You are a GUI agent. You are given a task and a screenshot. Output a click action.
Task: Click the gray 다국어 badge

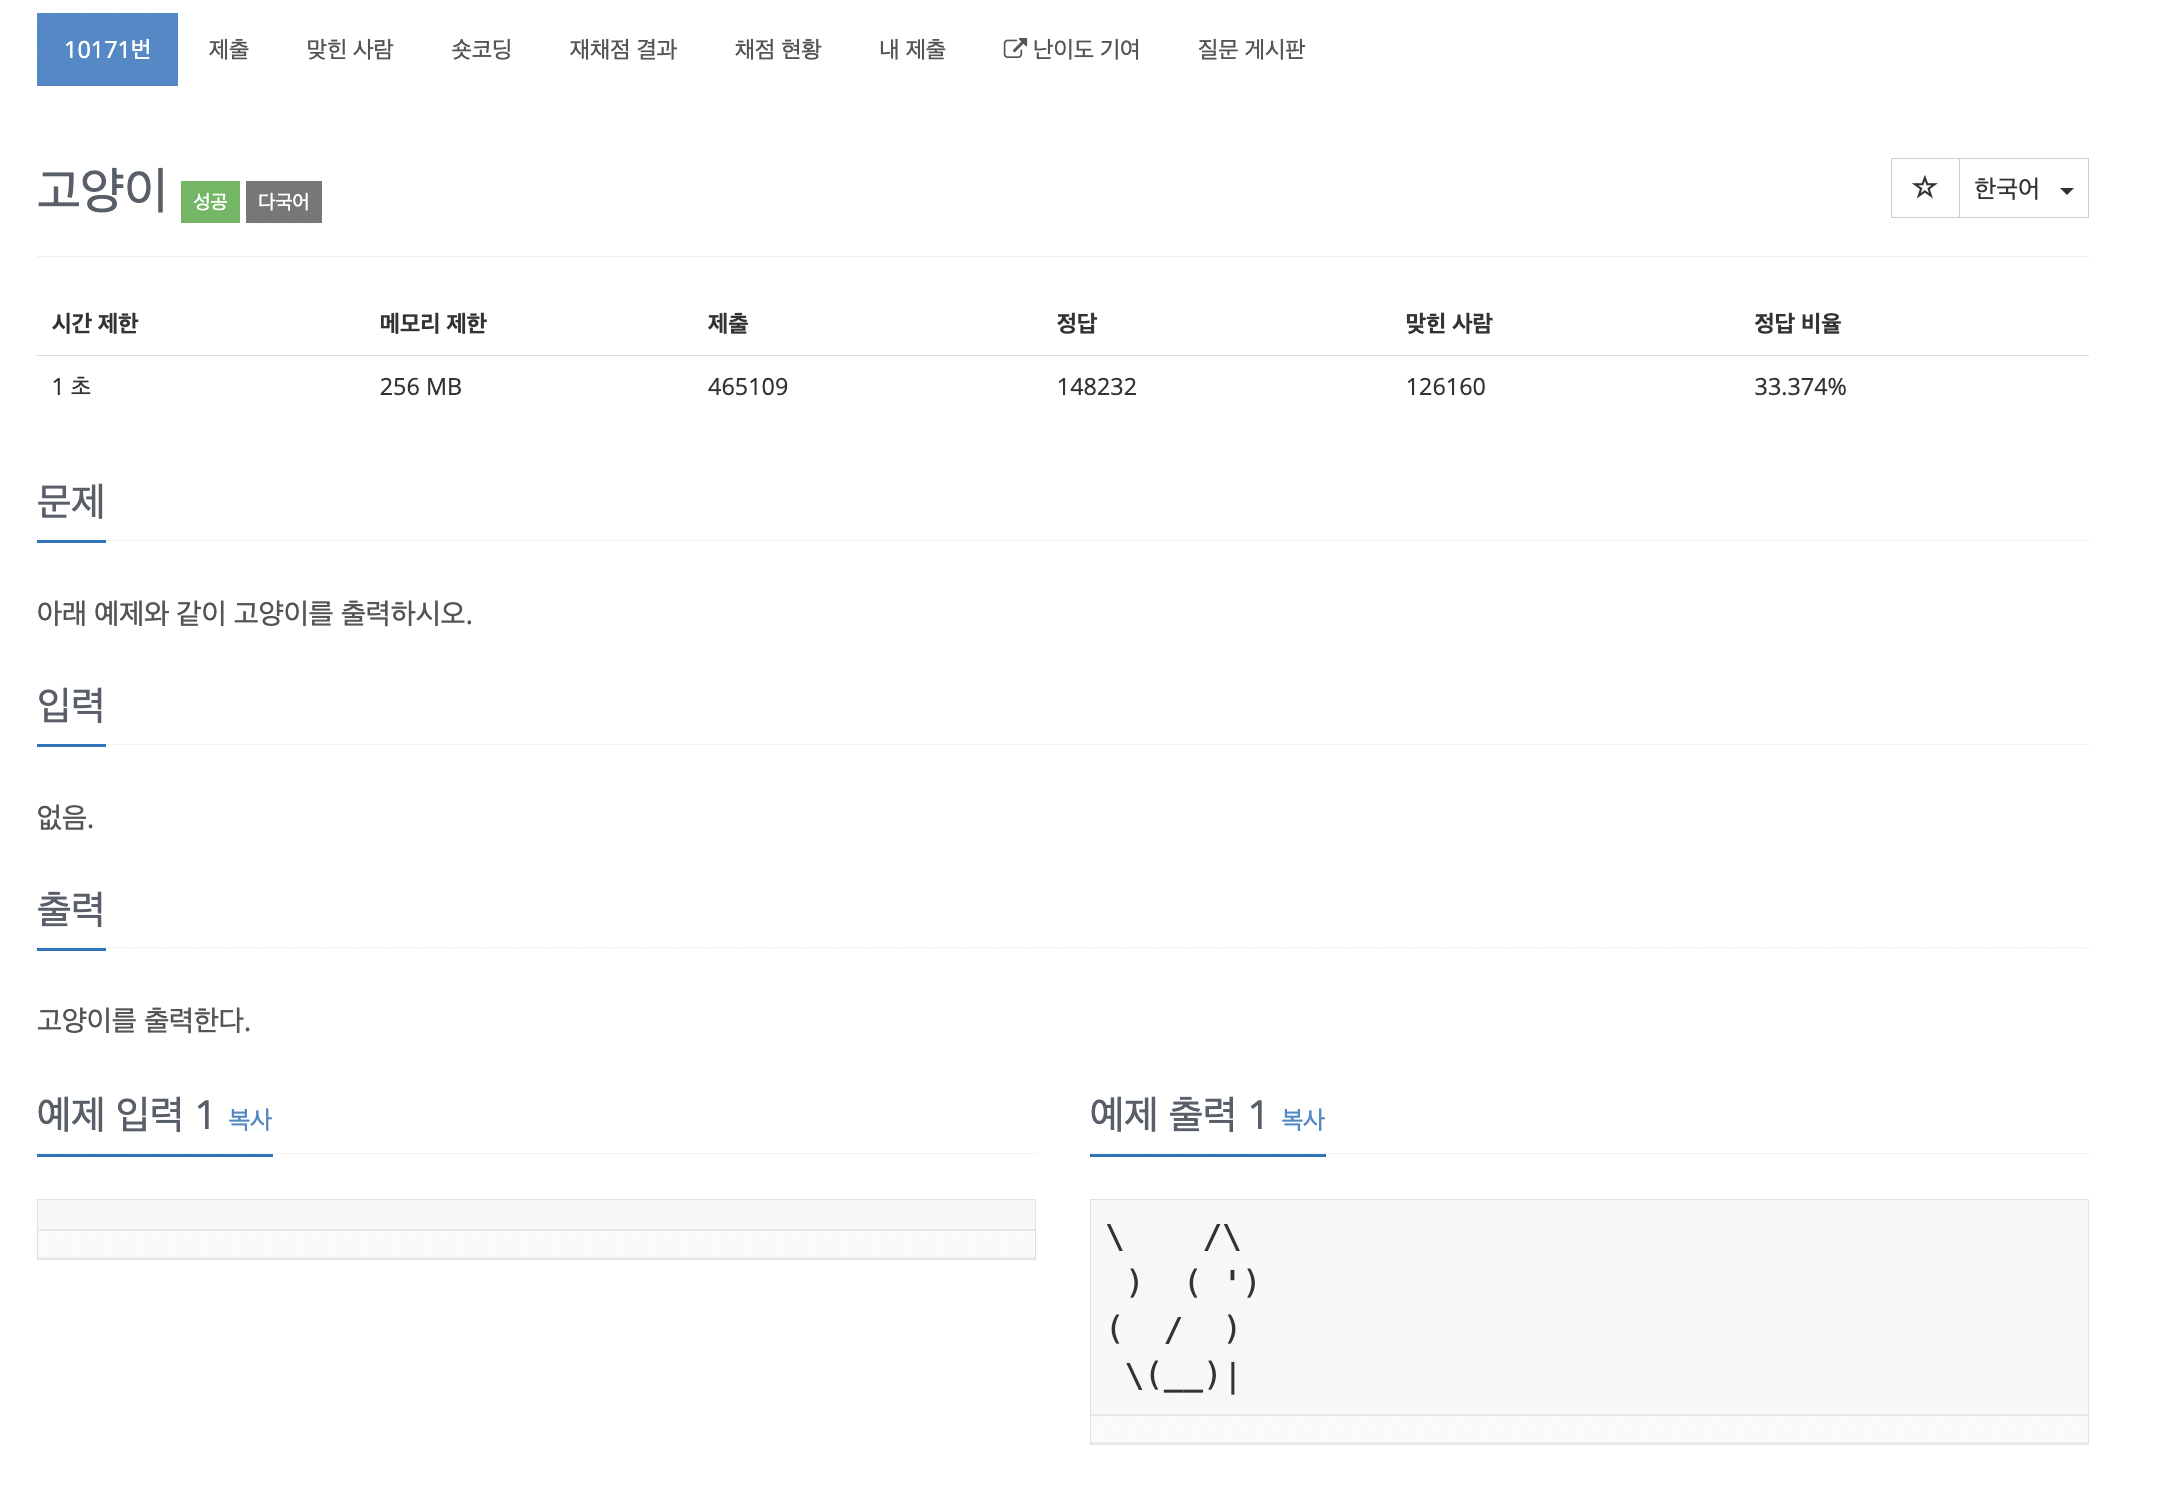284,202
